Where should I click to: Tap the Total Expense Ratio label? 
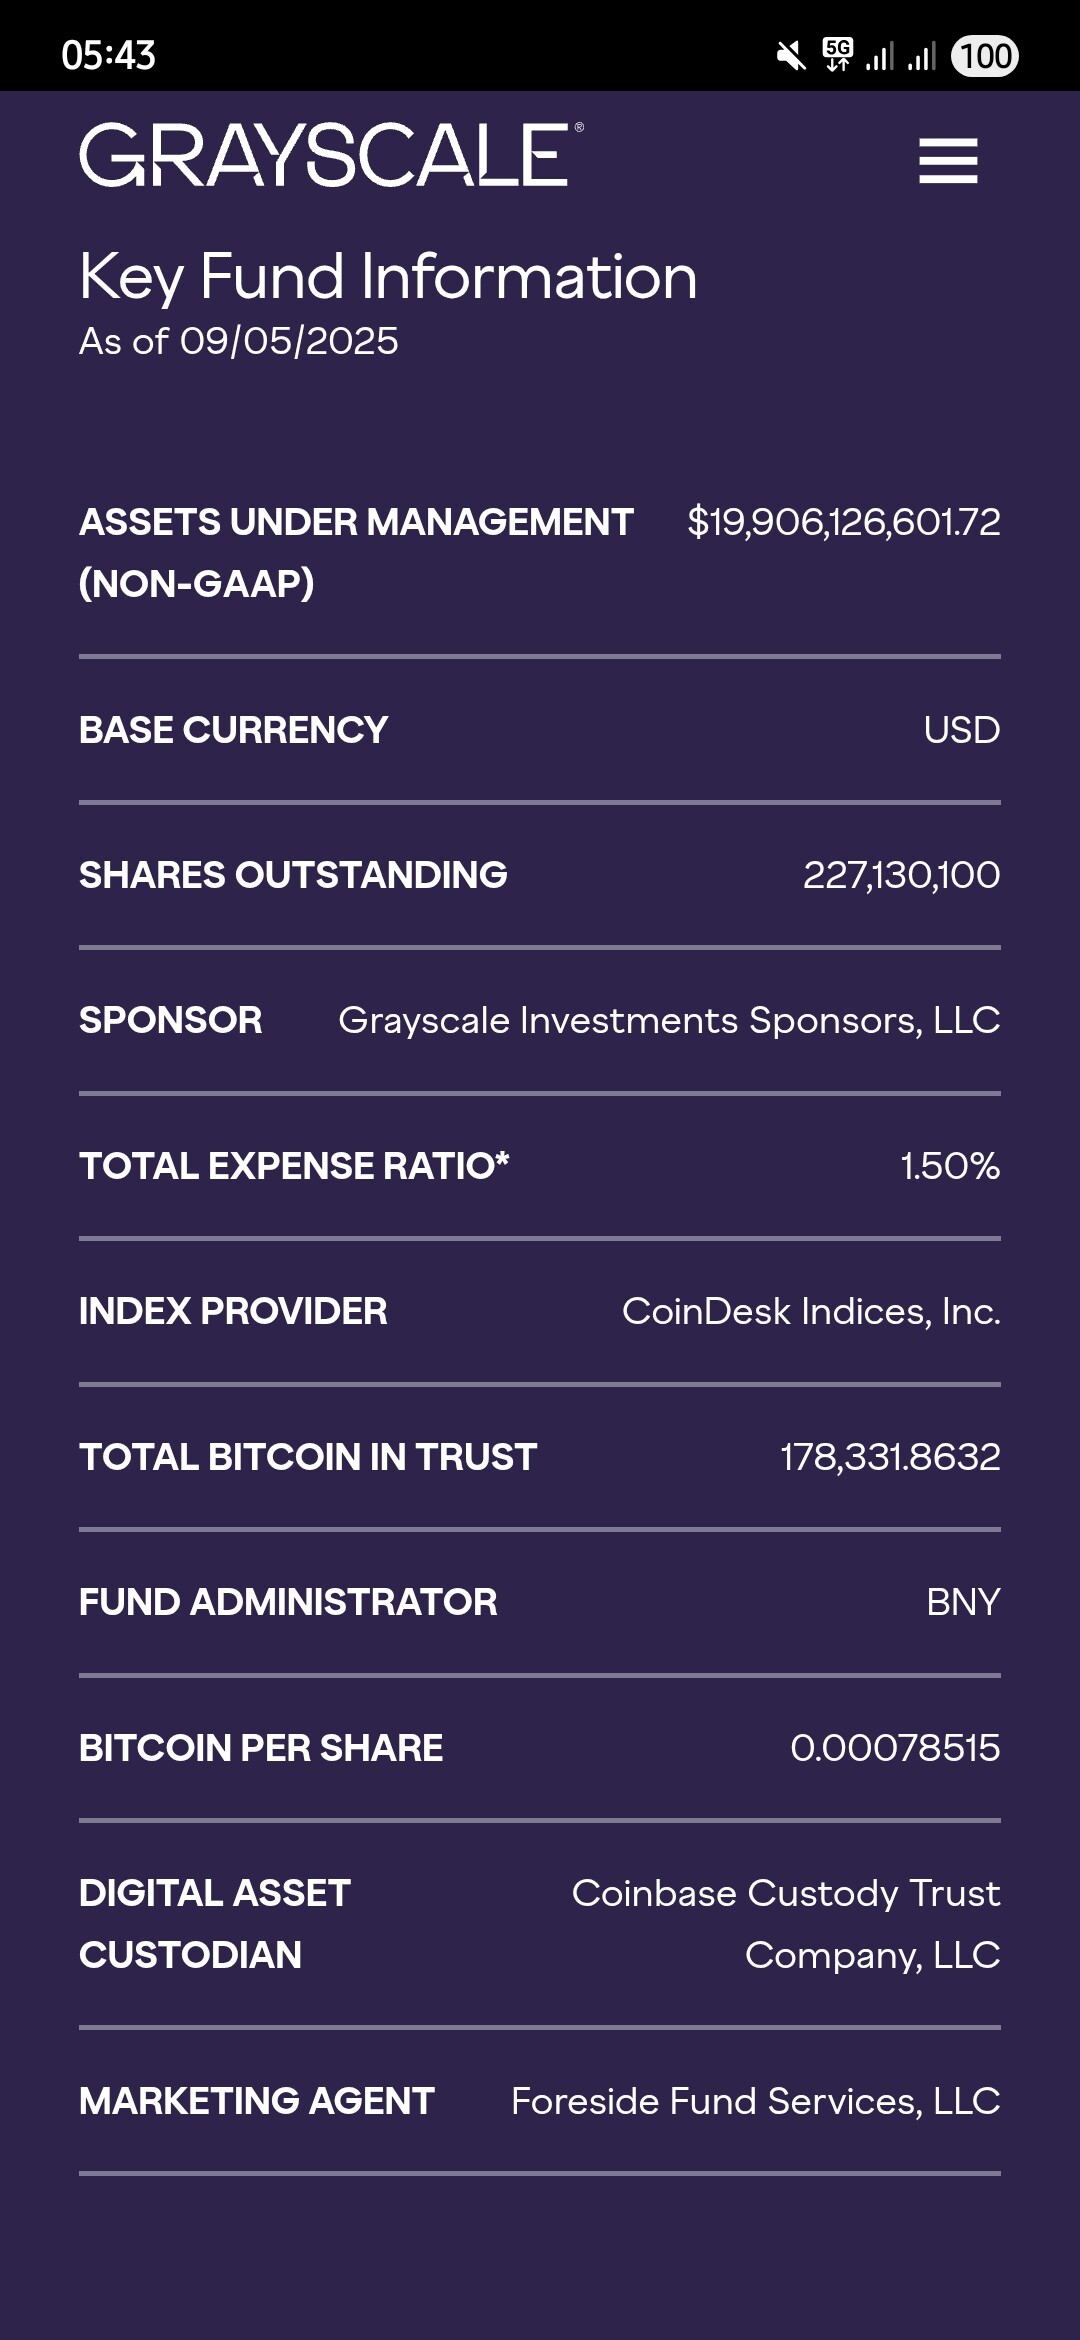coord(294,1166)
